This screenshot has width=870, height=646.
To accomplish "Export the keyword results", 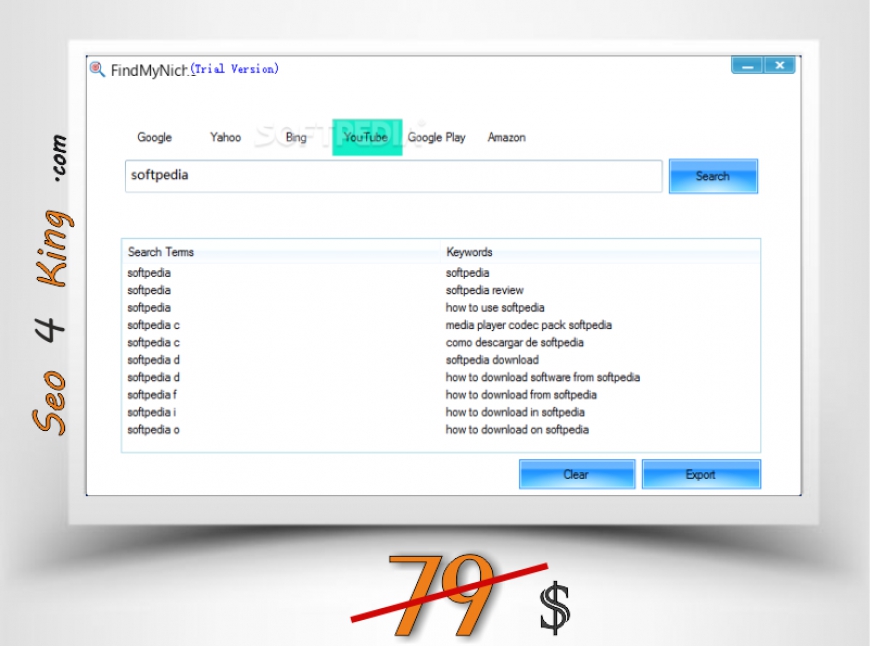I will pyautogui.click(x=701, y=475).
